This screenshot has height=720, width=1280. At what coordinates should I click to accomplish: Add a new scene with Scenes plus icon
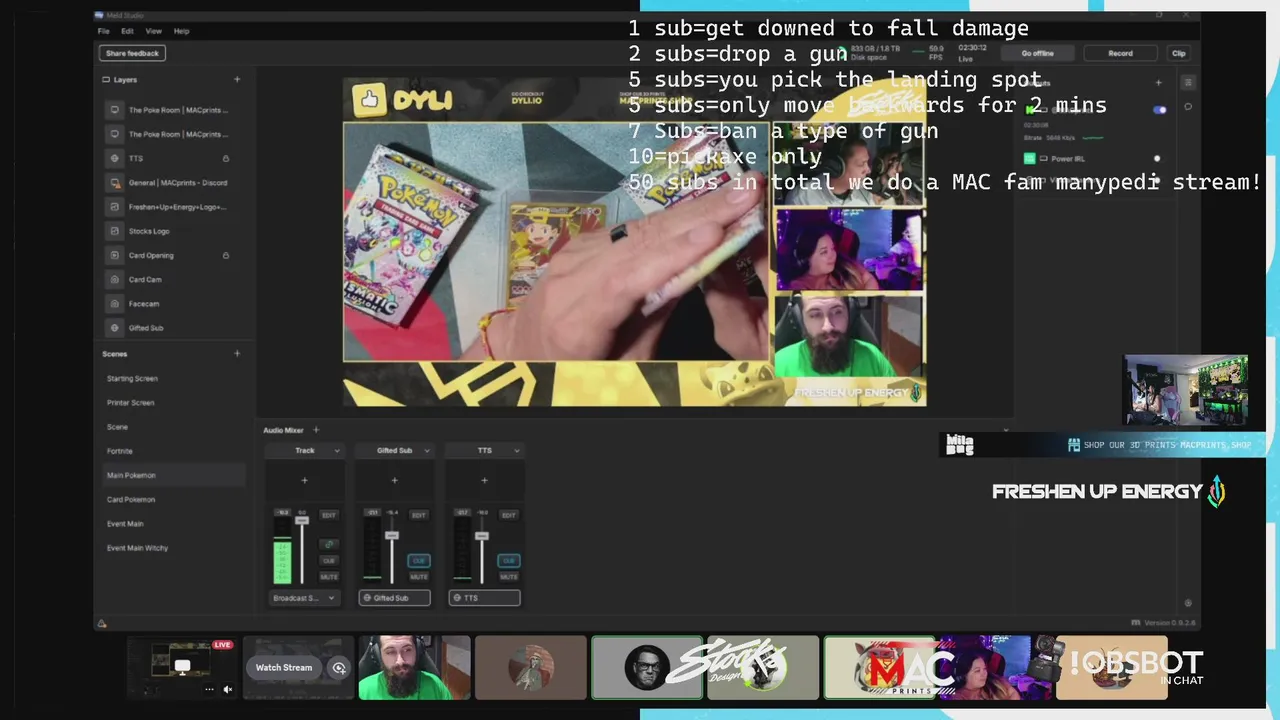point(237,353)
